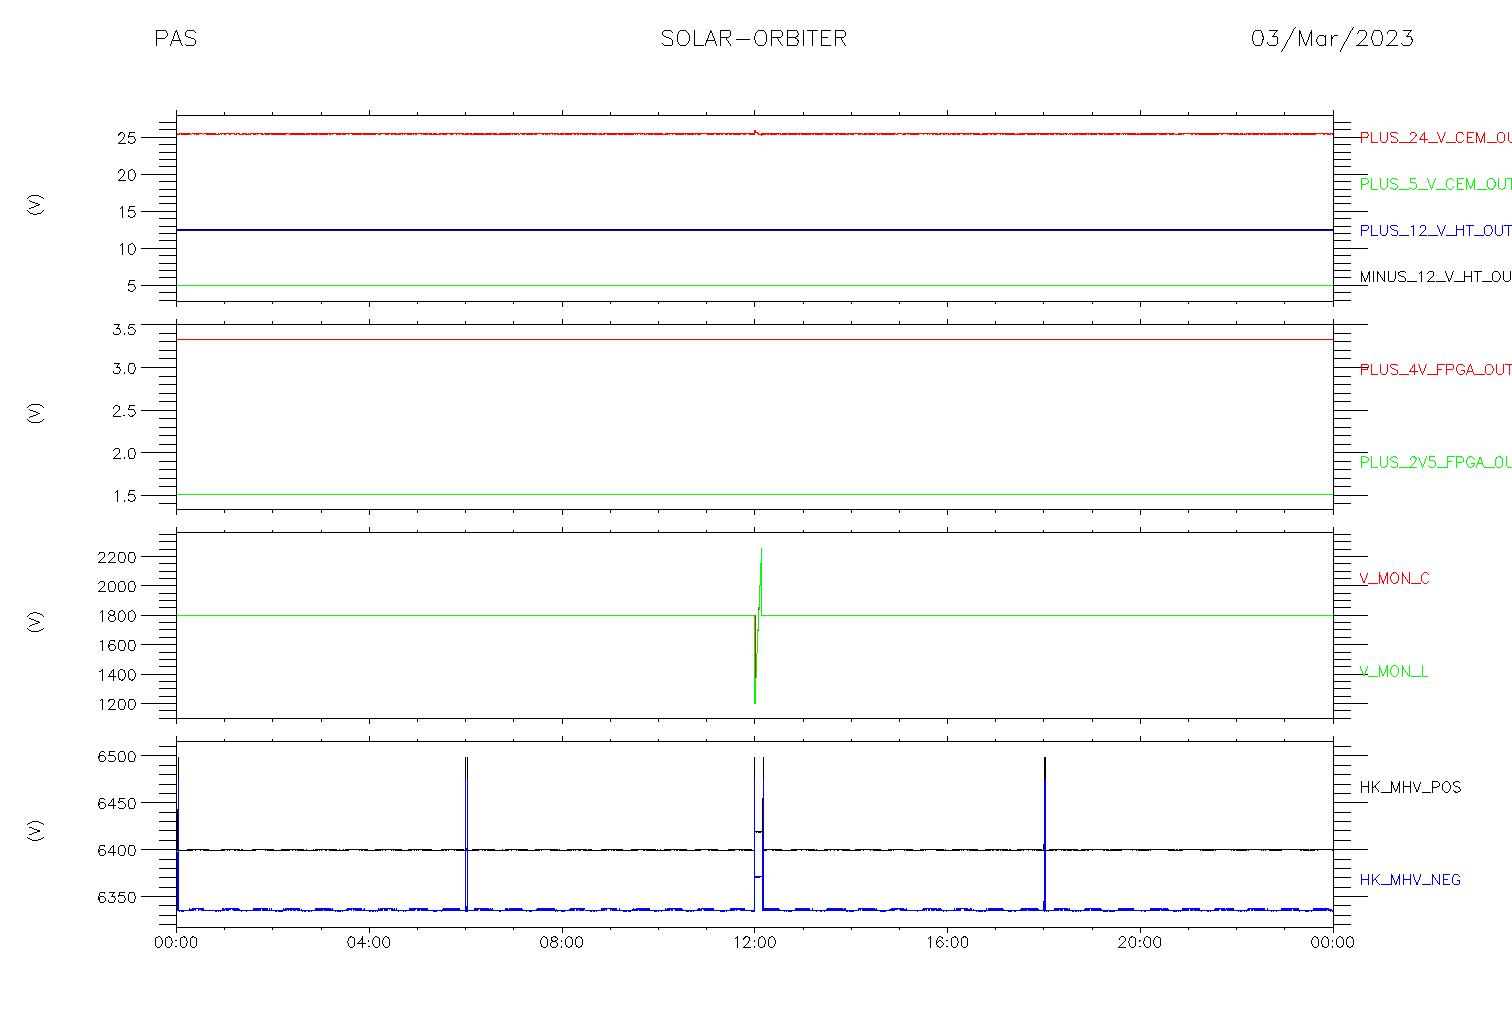Viewport: 1512px width, 1020px height.
Task: Click the V_MON_L legend label
Action: [x=1393, y=672]
